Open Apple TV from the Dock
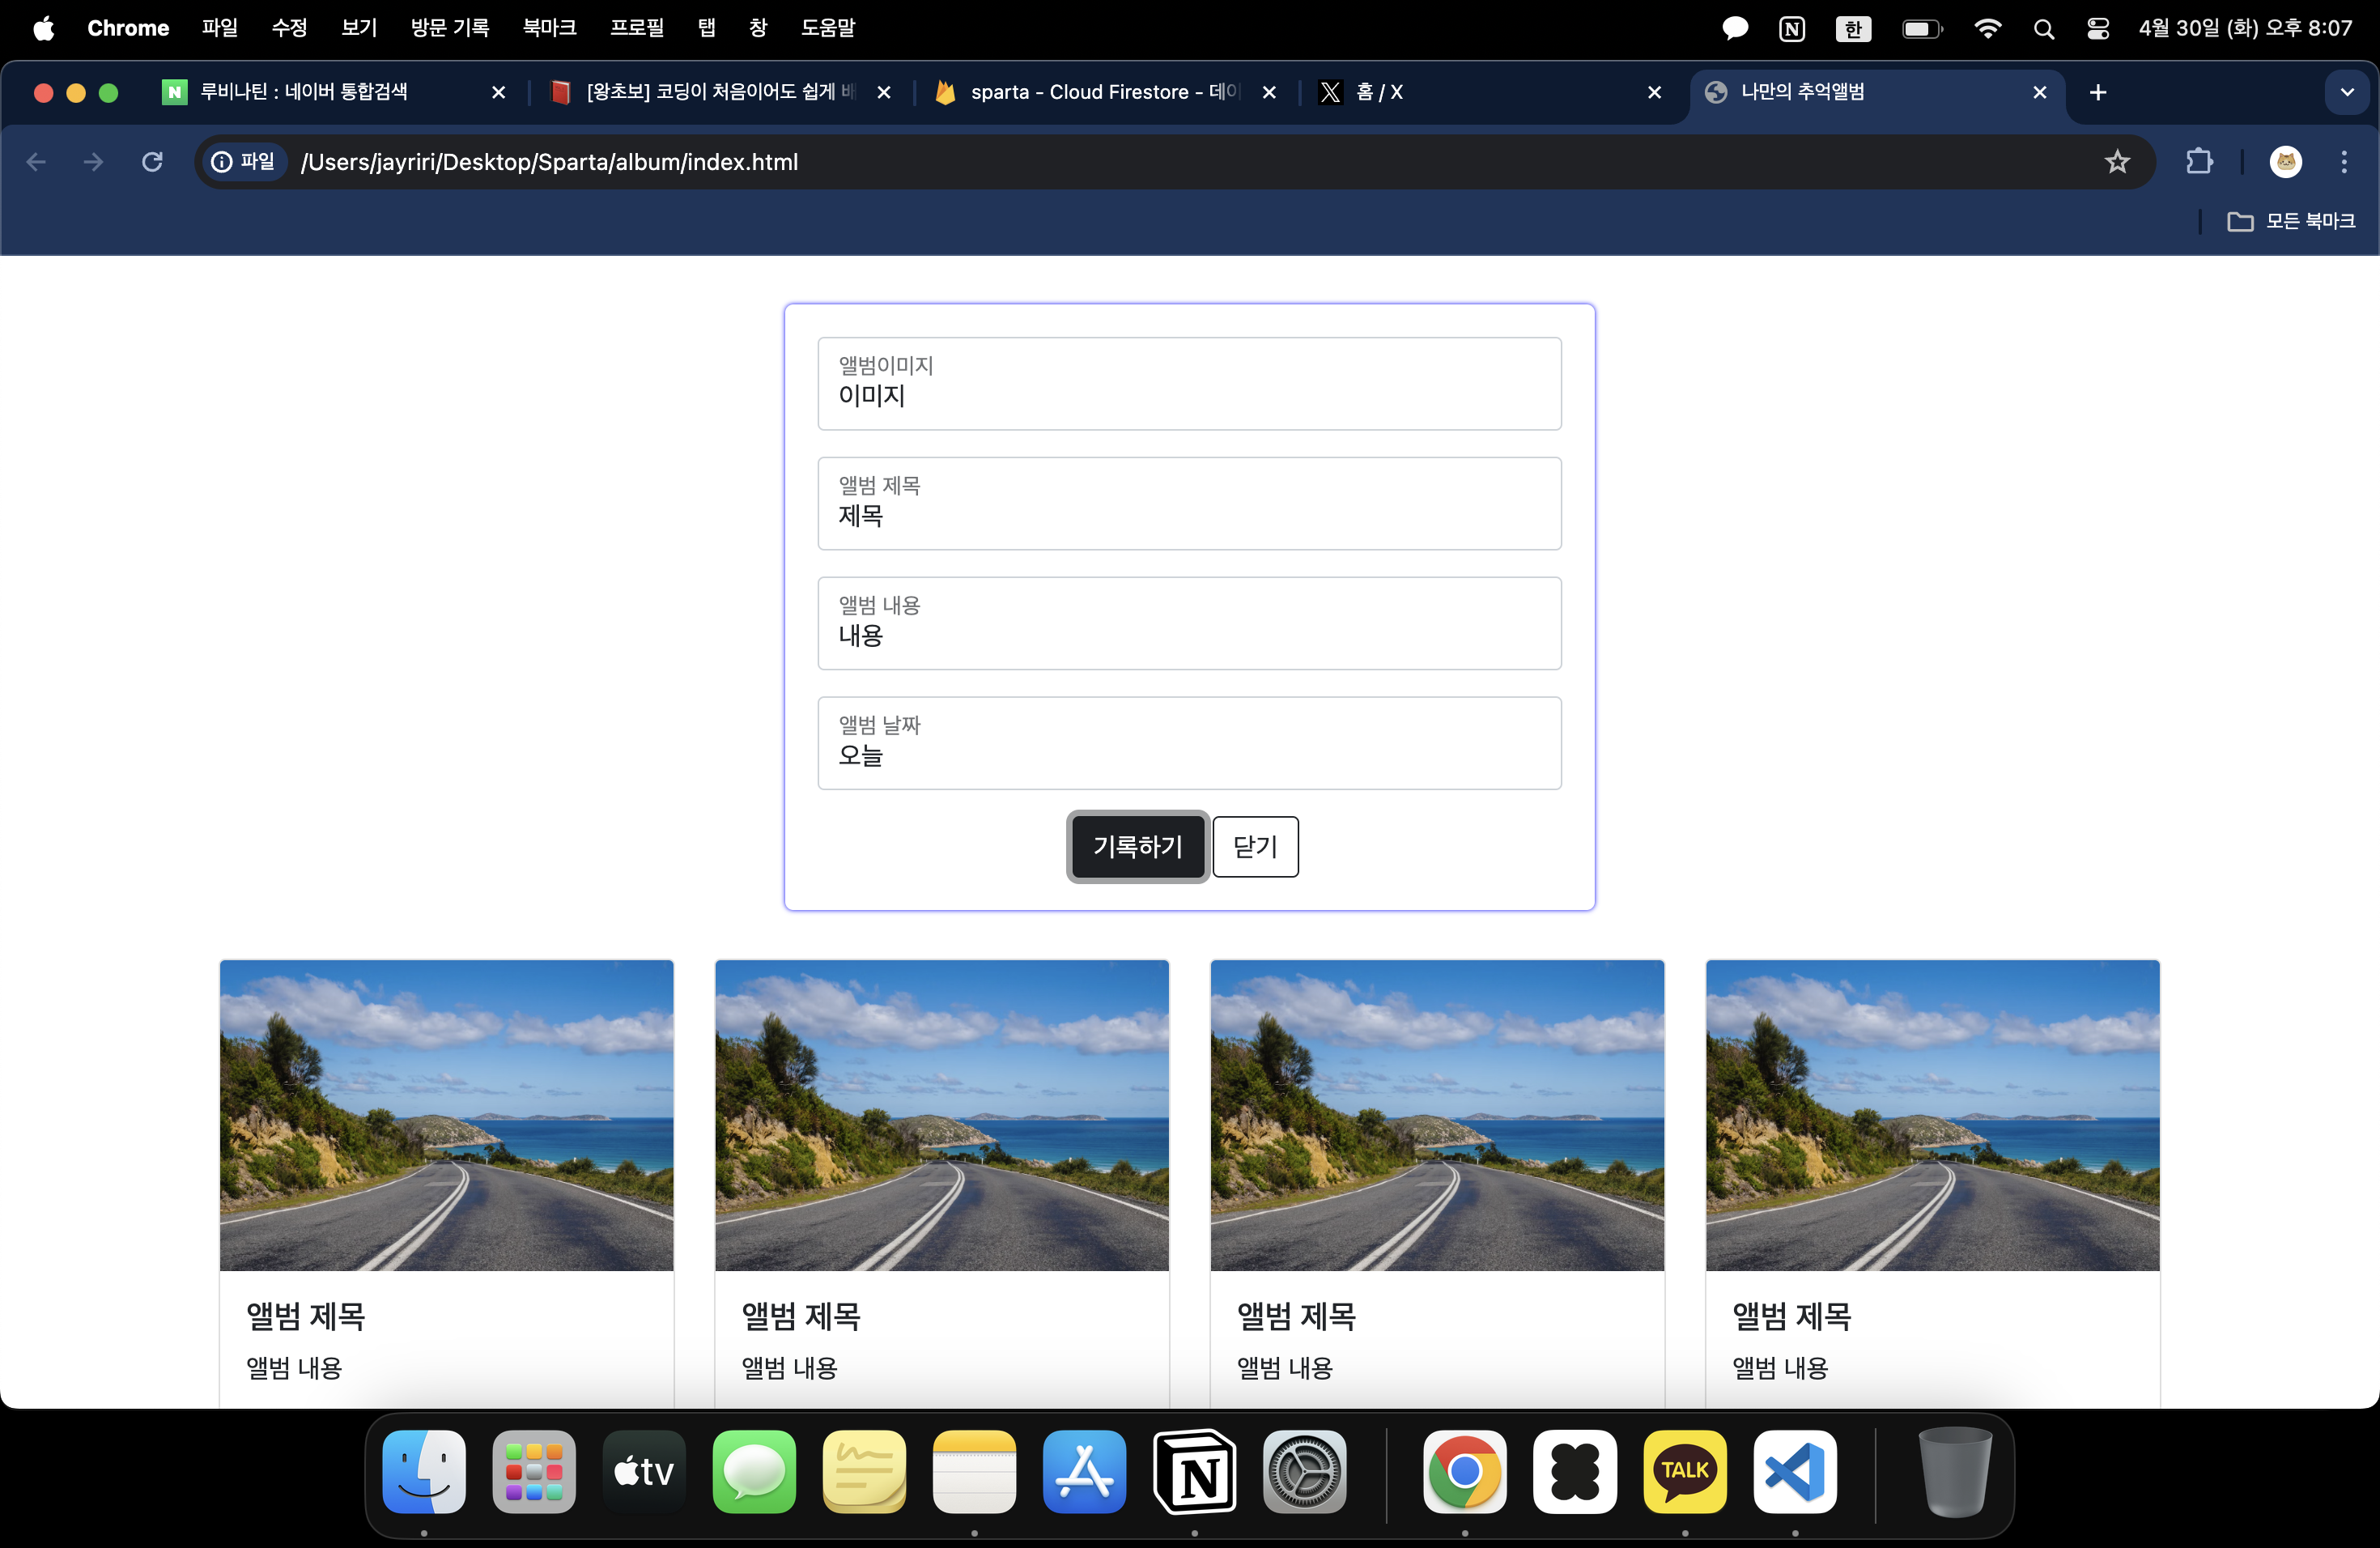 [x=644, y=1471]
